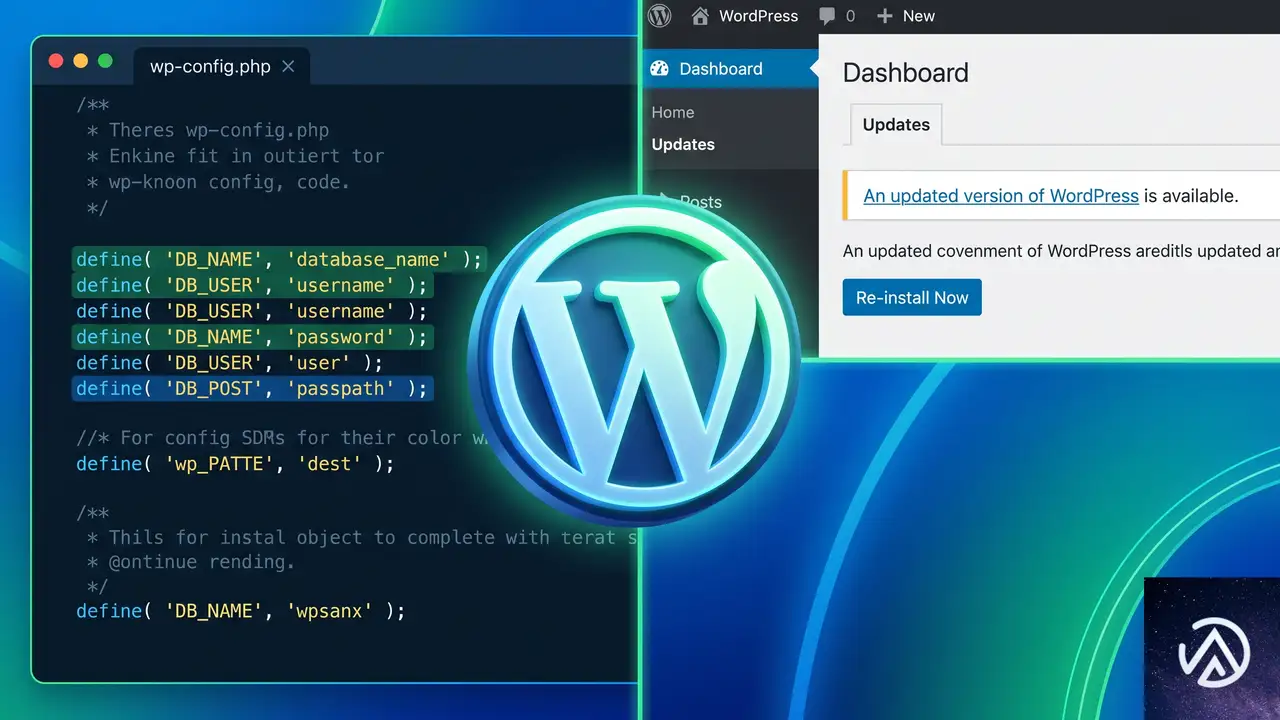This screenshot has width=1280, height=720.
Task: Open the WordPress site home icon
Action: click(x=700, y=16)
